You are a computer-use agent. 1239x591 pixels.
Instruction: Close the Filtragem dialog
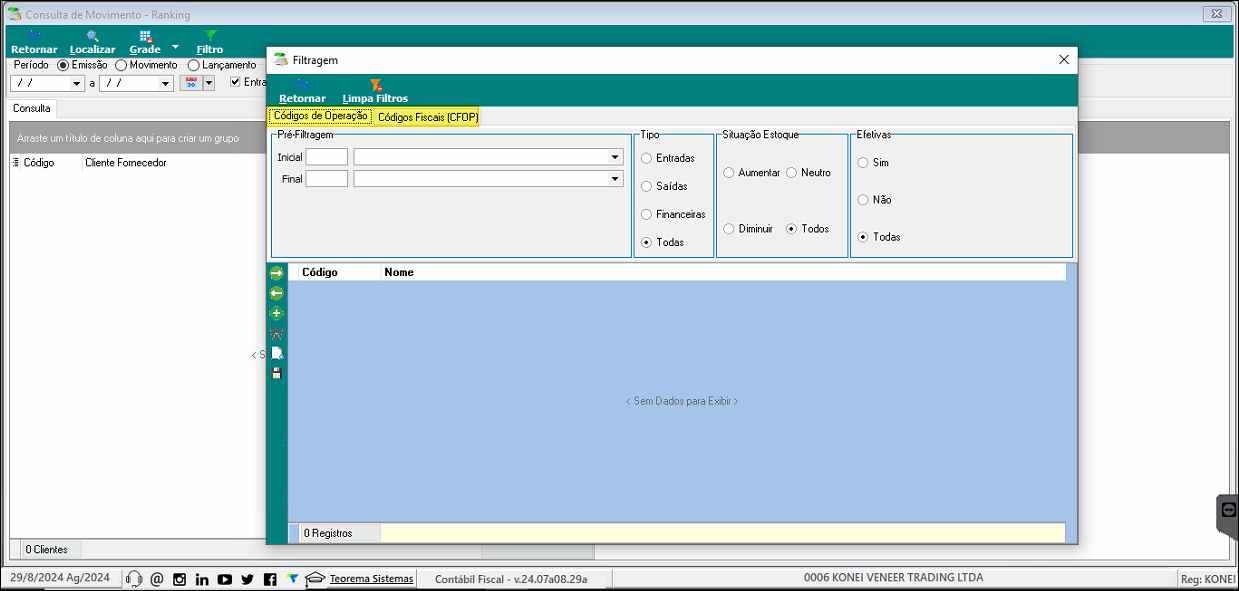1063,60
